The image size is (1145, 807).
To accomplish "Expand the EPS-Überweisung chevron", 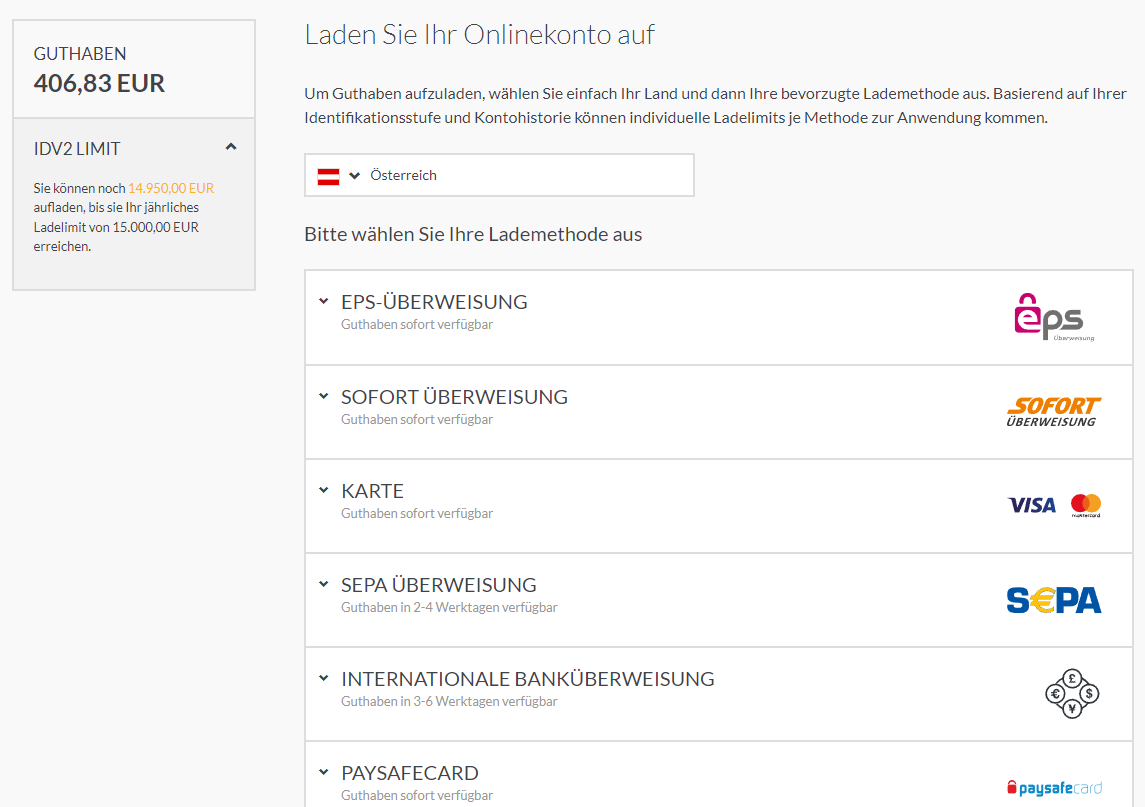I will [x=323, y=301].
